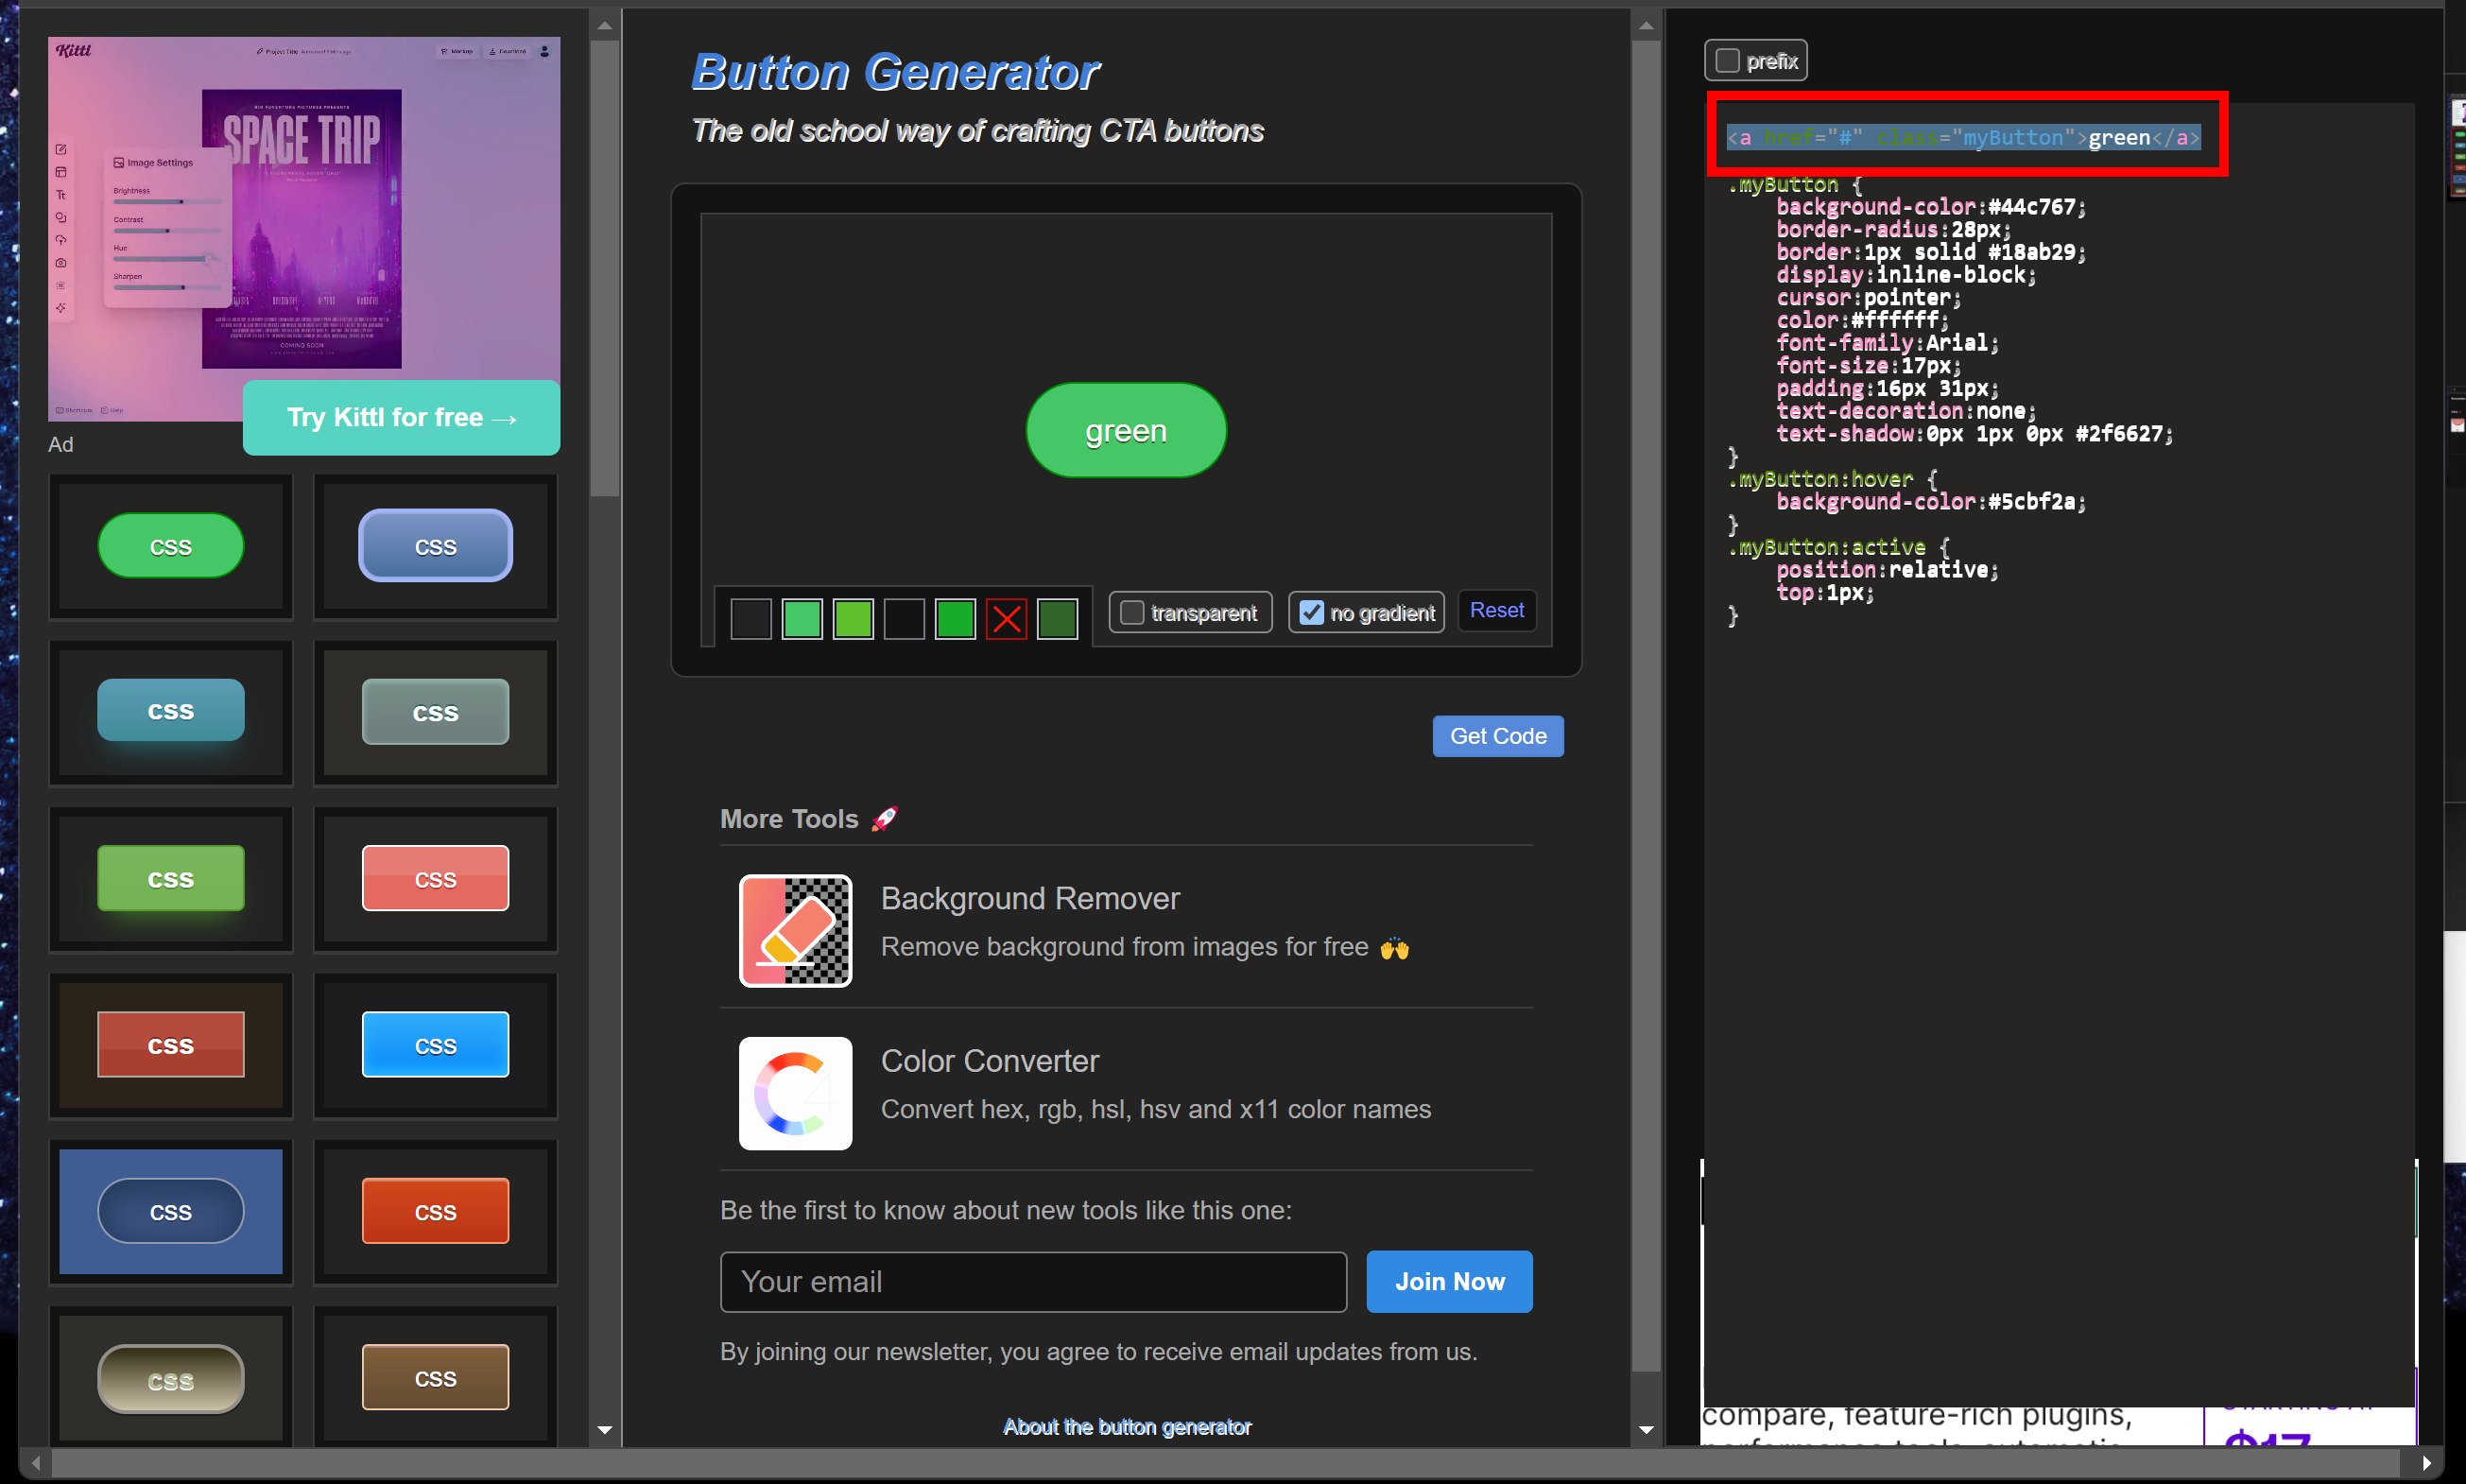The height and width of the screenshot is (1484, 2466).
Task: Select the blue rounded CSS button preset
Action: point(435,546)
